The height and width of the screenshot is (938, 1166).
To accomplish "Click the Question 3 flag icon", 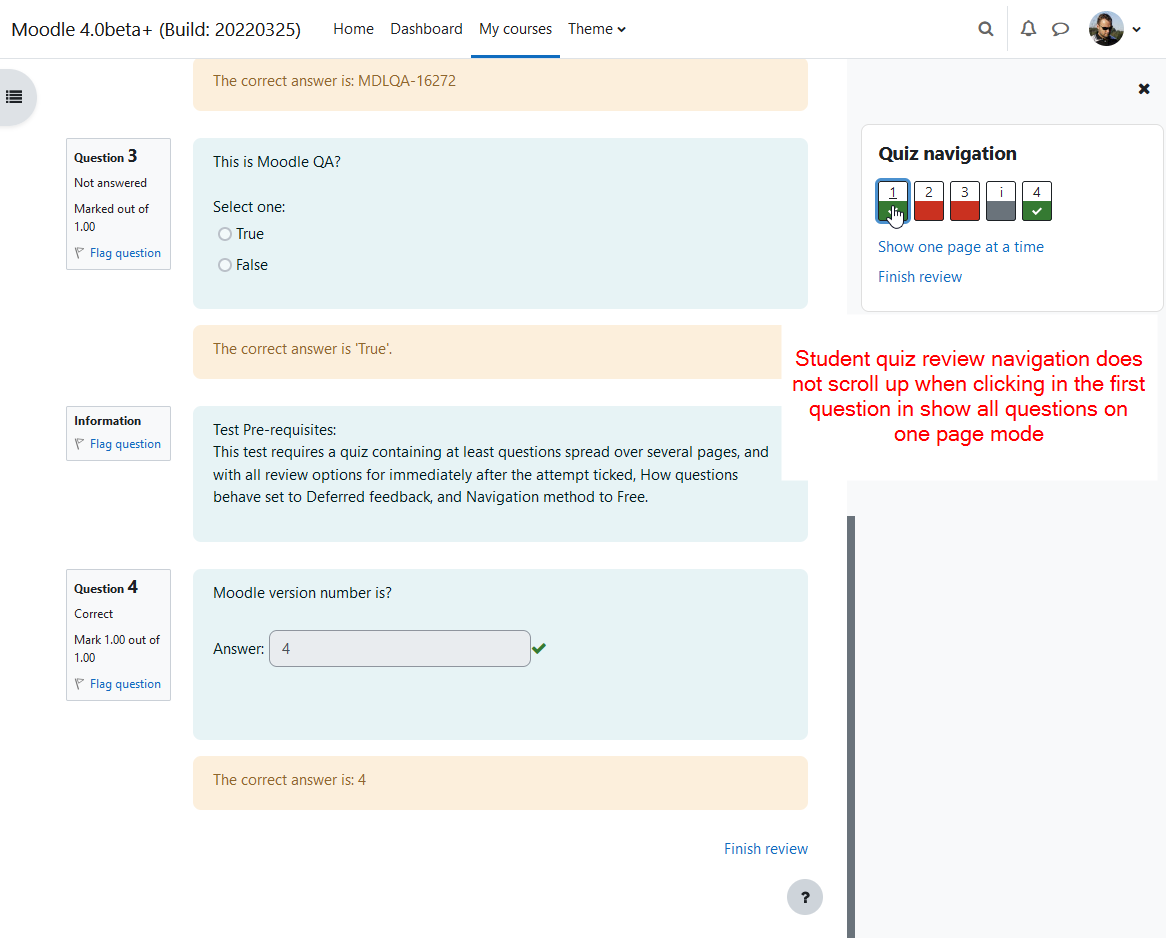I will tap(80, 253).
